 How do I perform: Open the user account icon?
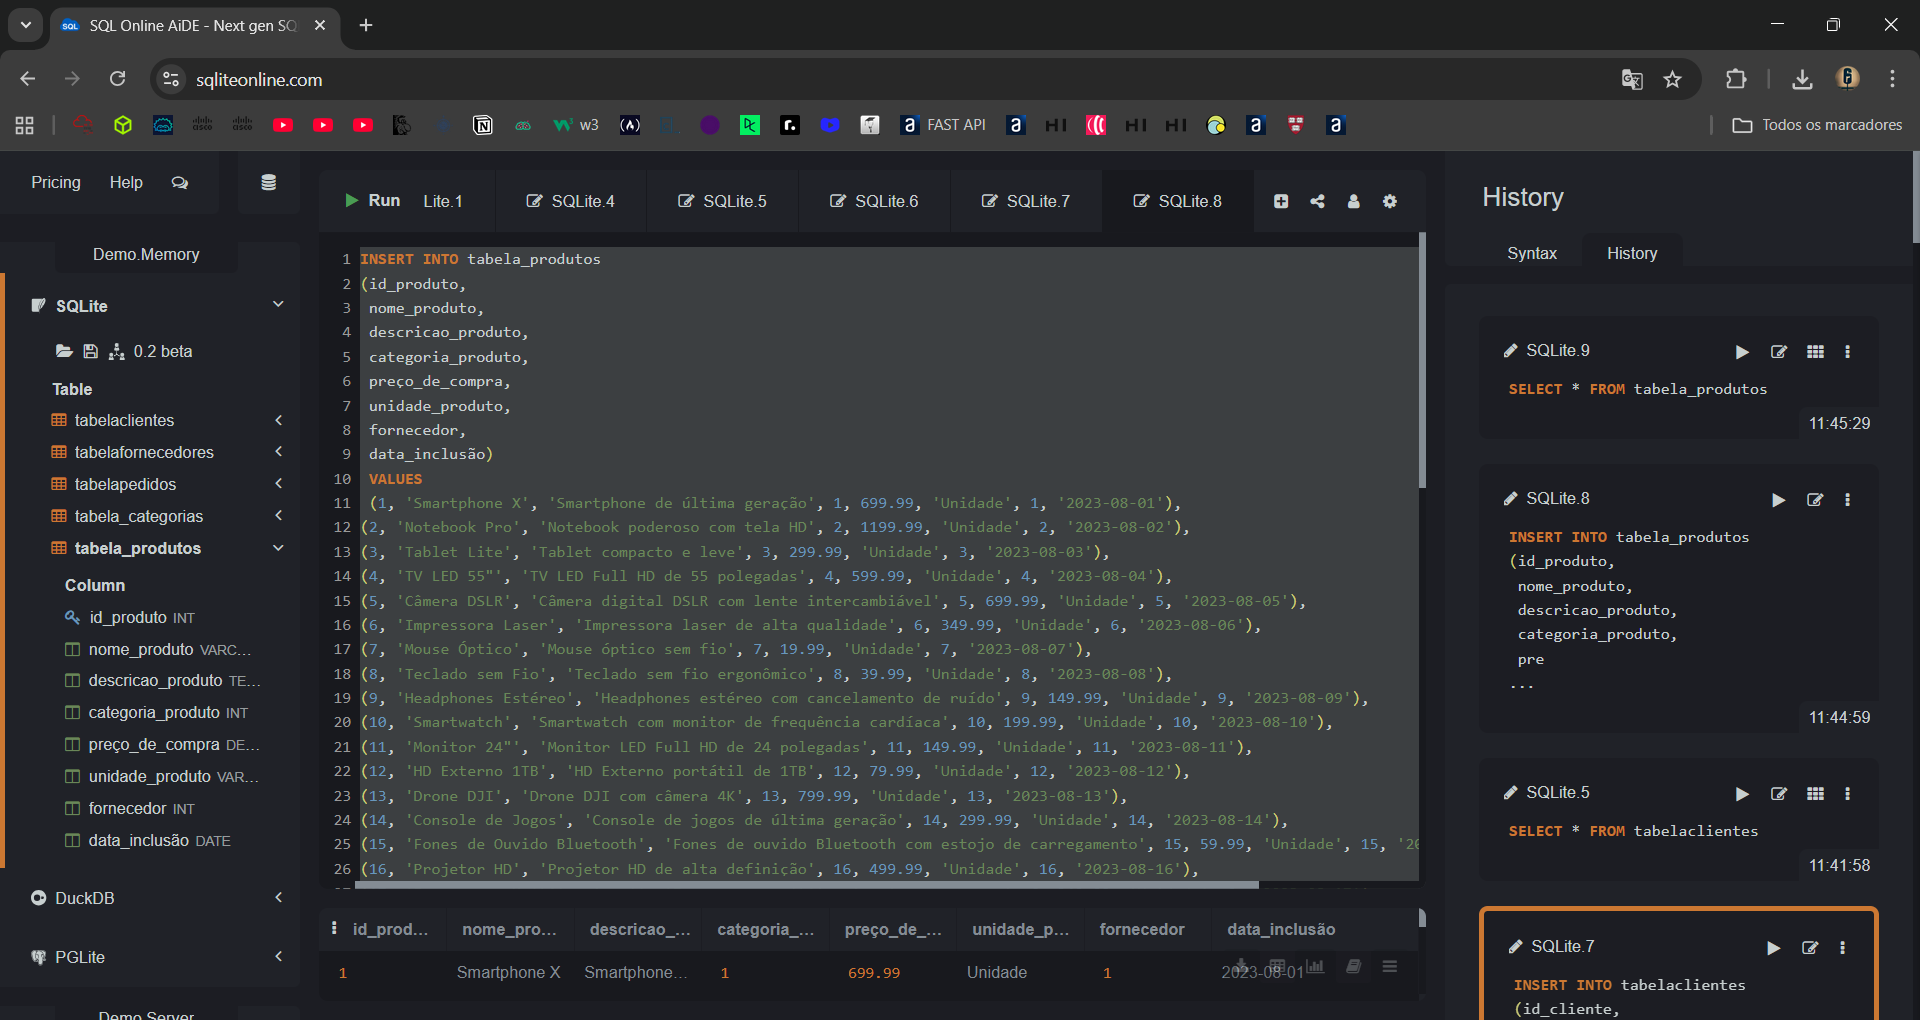1353,201
